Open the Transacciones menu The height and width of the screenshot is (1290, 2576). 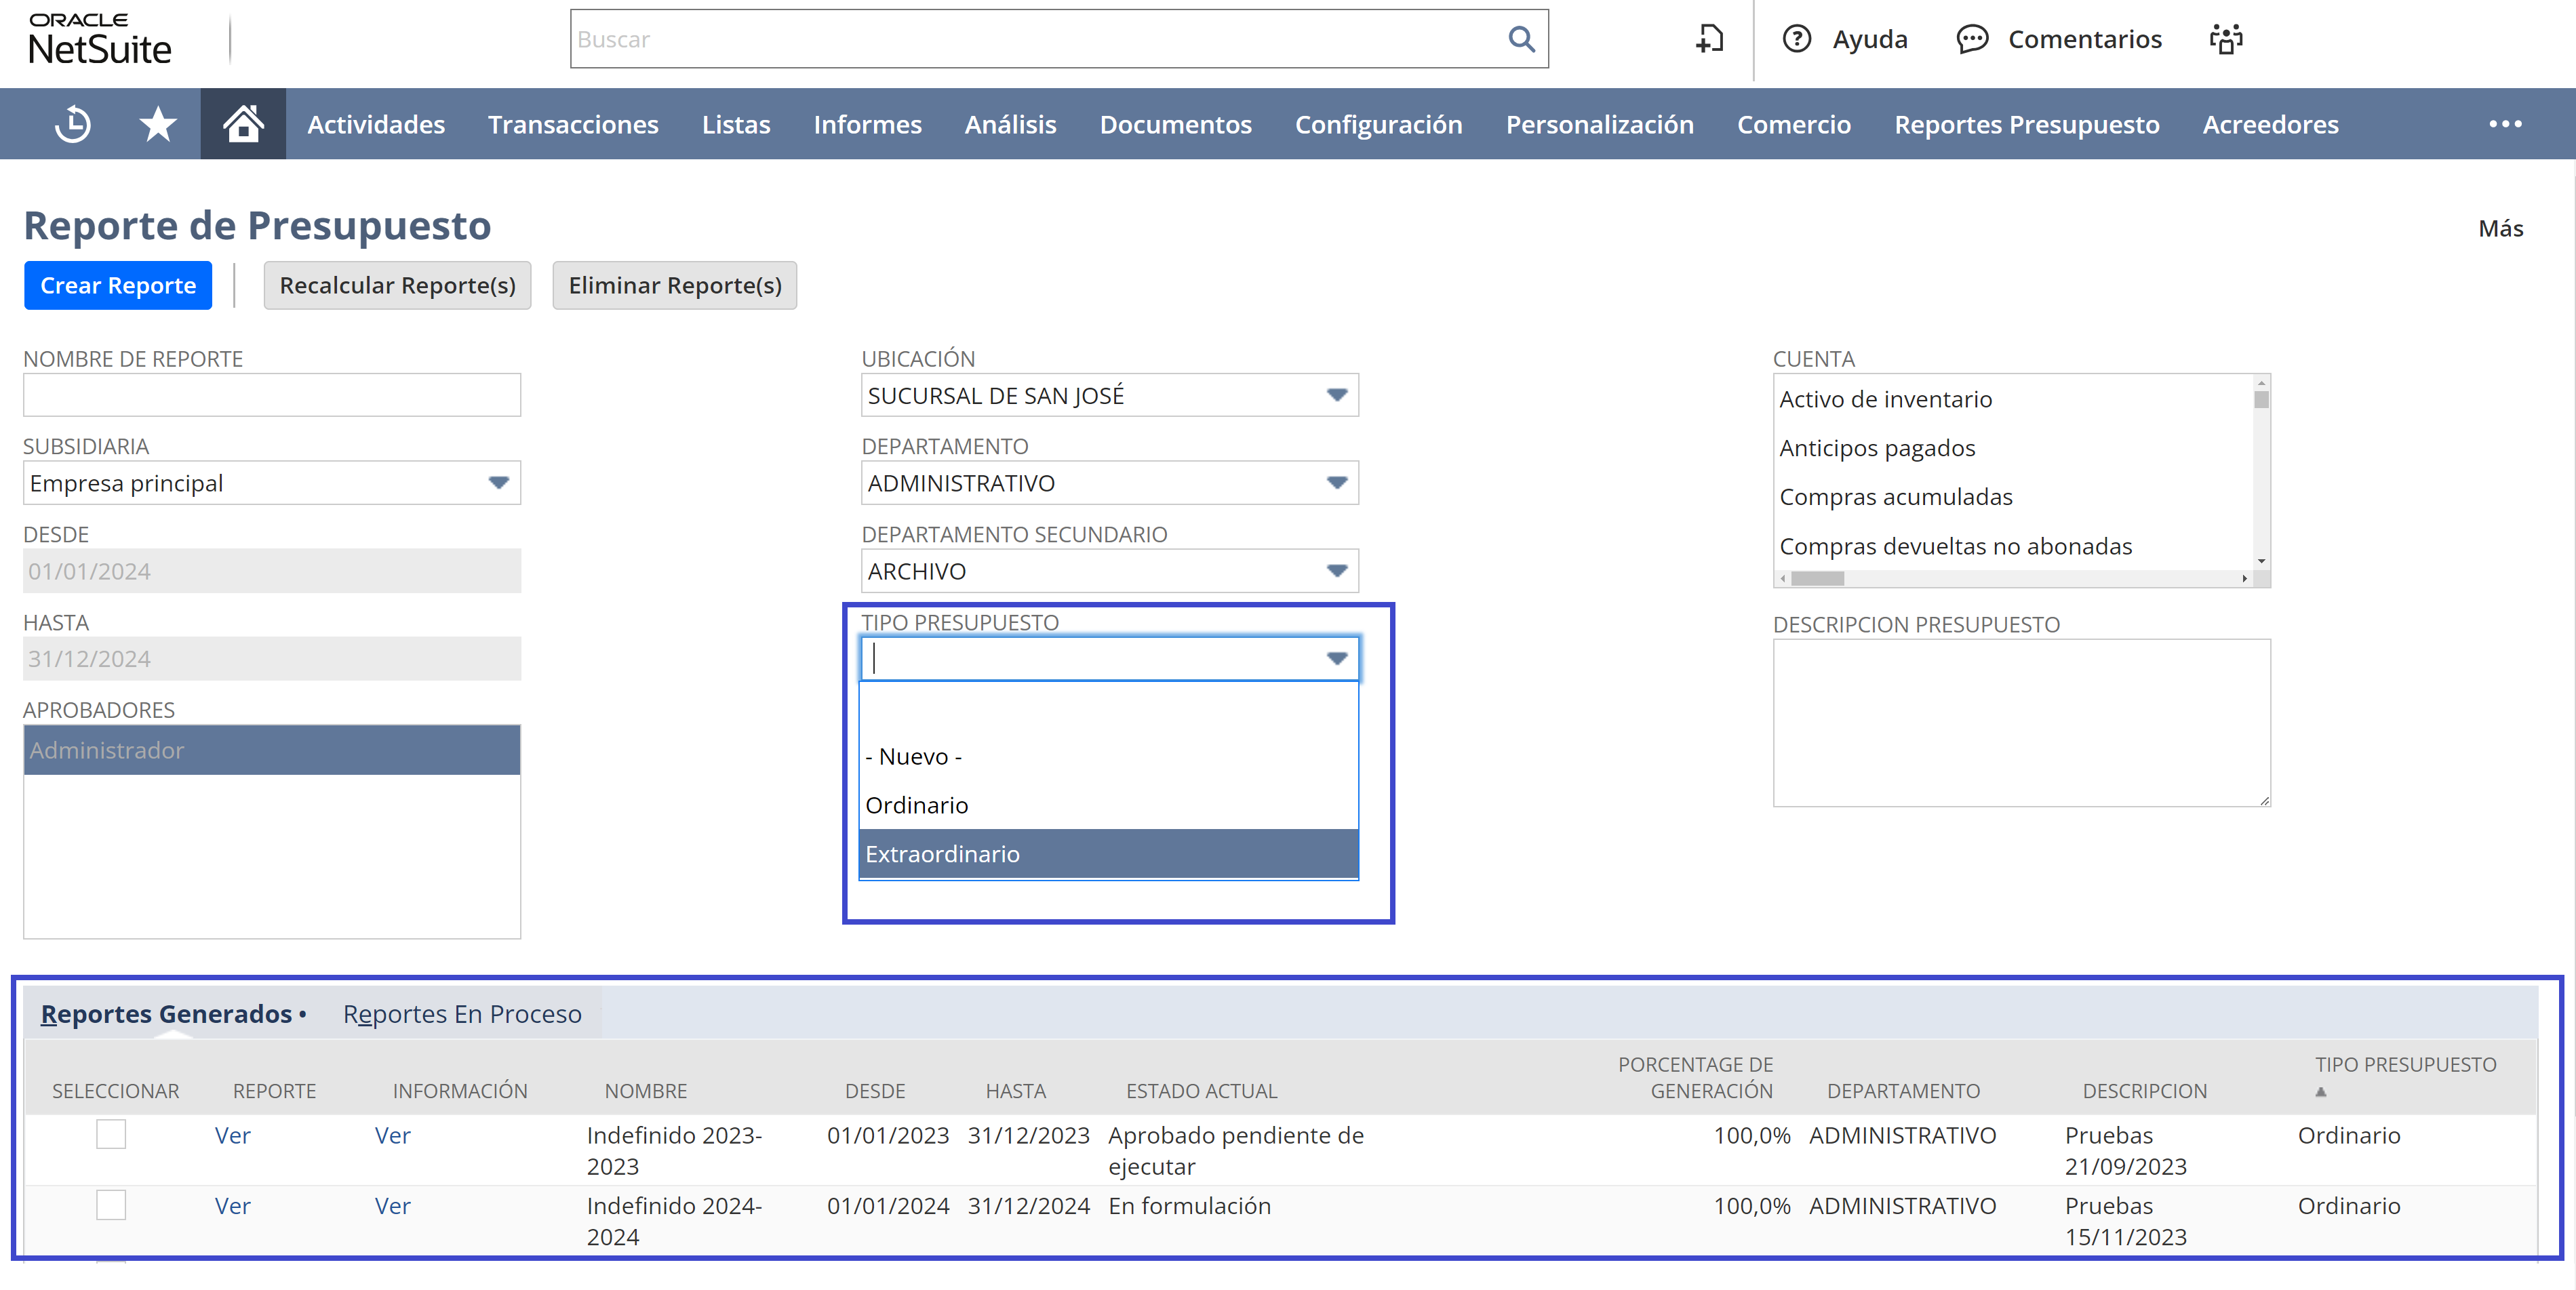[573, 124]
